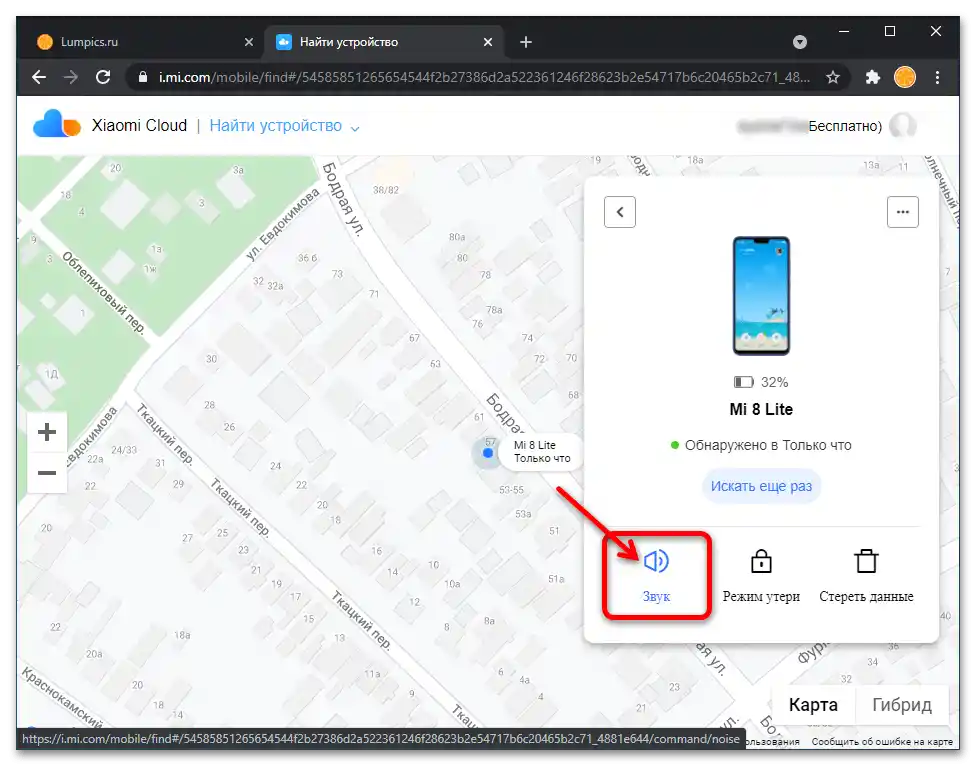Open the user avatar in Xiaomi Cloud header

click(903, 125)
